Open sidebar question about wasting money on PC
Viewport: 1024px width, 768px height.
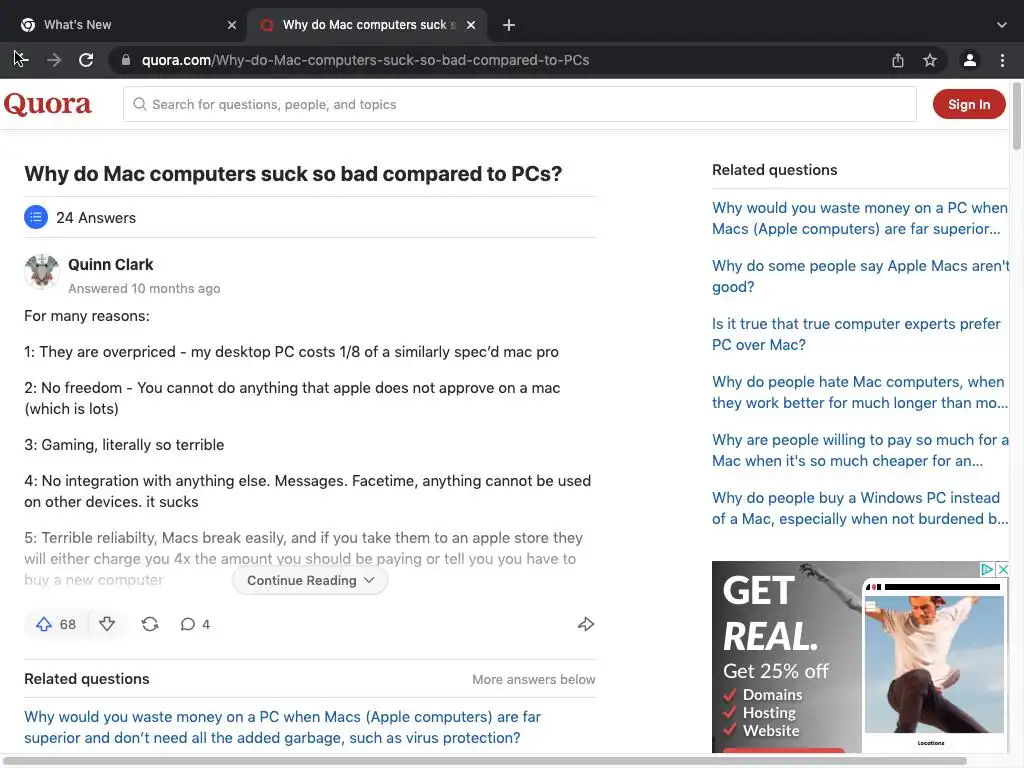[859, 218]
